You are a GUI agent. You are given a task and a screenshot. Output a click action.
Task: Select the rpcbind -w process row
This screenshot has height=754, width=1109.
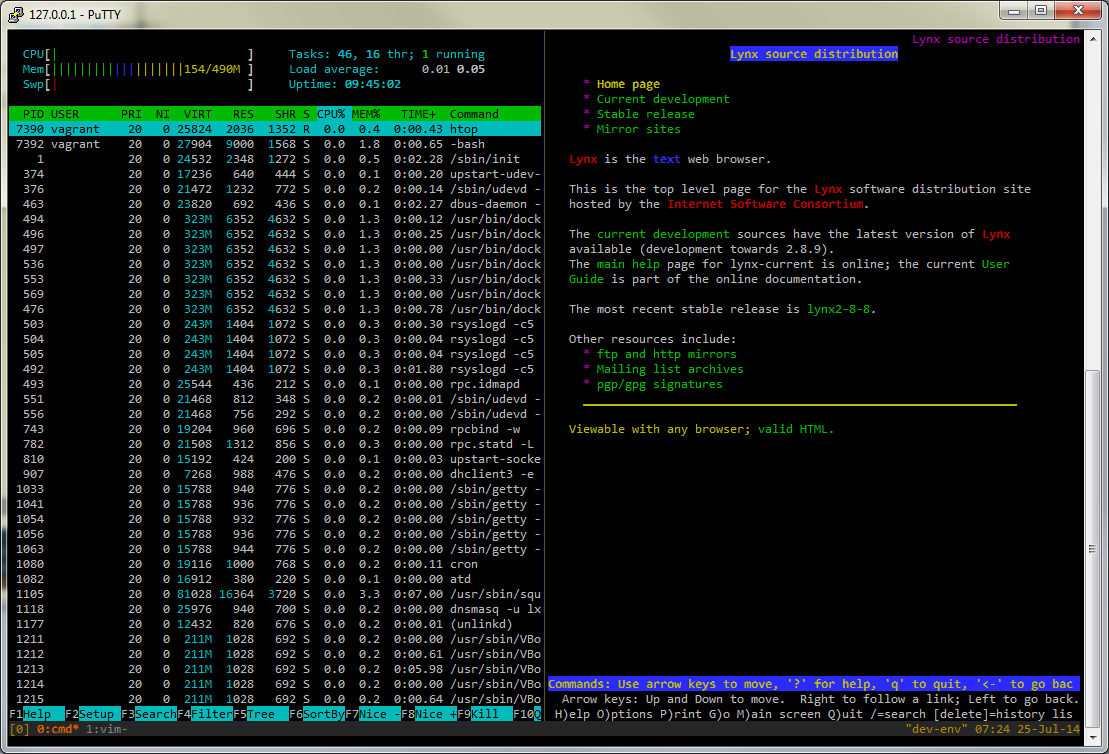coord(275,429)
